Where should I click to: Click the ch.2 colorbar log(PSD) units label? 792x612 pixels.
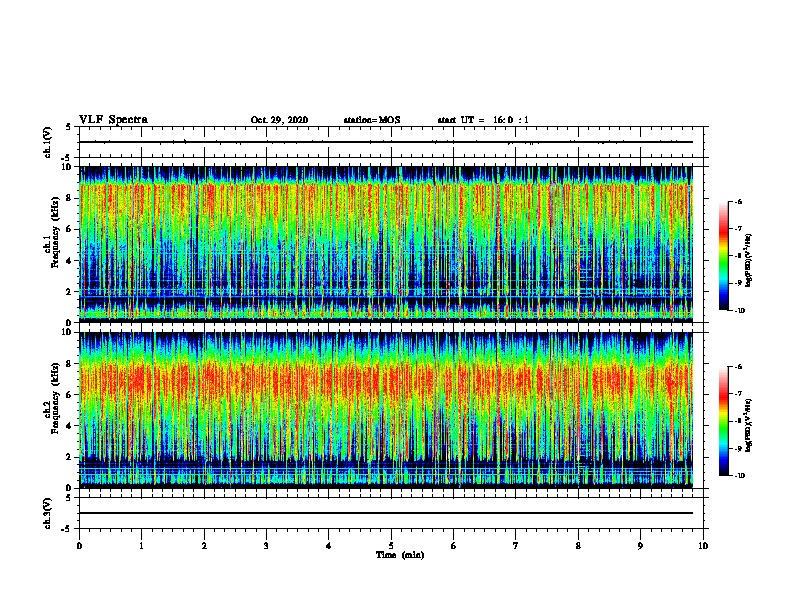[749, 426]
